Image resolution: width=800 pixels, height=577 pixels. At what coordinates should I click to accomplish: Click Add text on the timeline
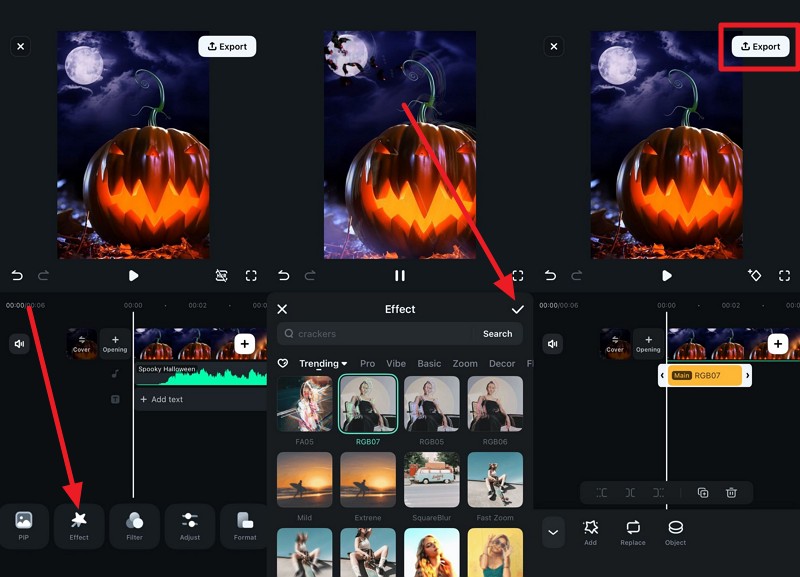point(166,399)
